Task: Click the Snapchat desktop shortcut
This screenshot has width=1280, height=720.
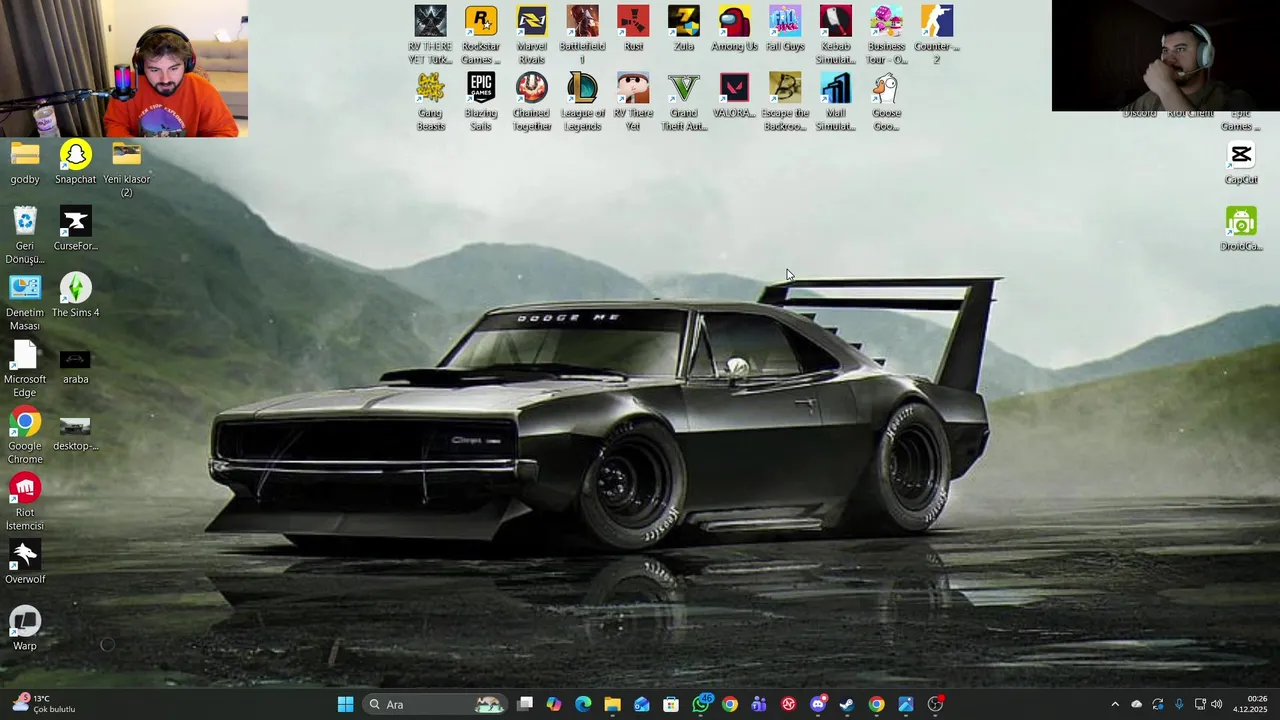Action: click(x=75, y=163)
